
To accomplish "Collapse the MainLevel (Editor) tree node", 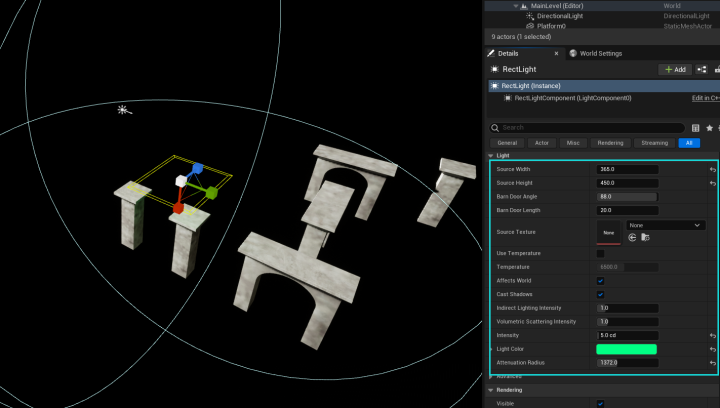I will [516, 6].
